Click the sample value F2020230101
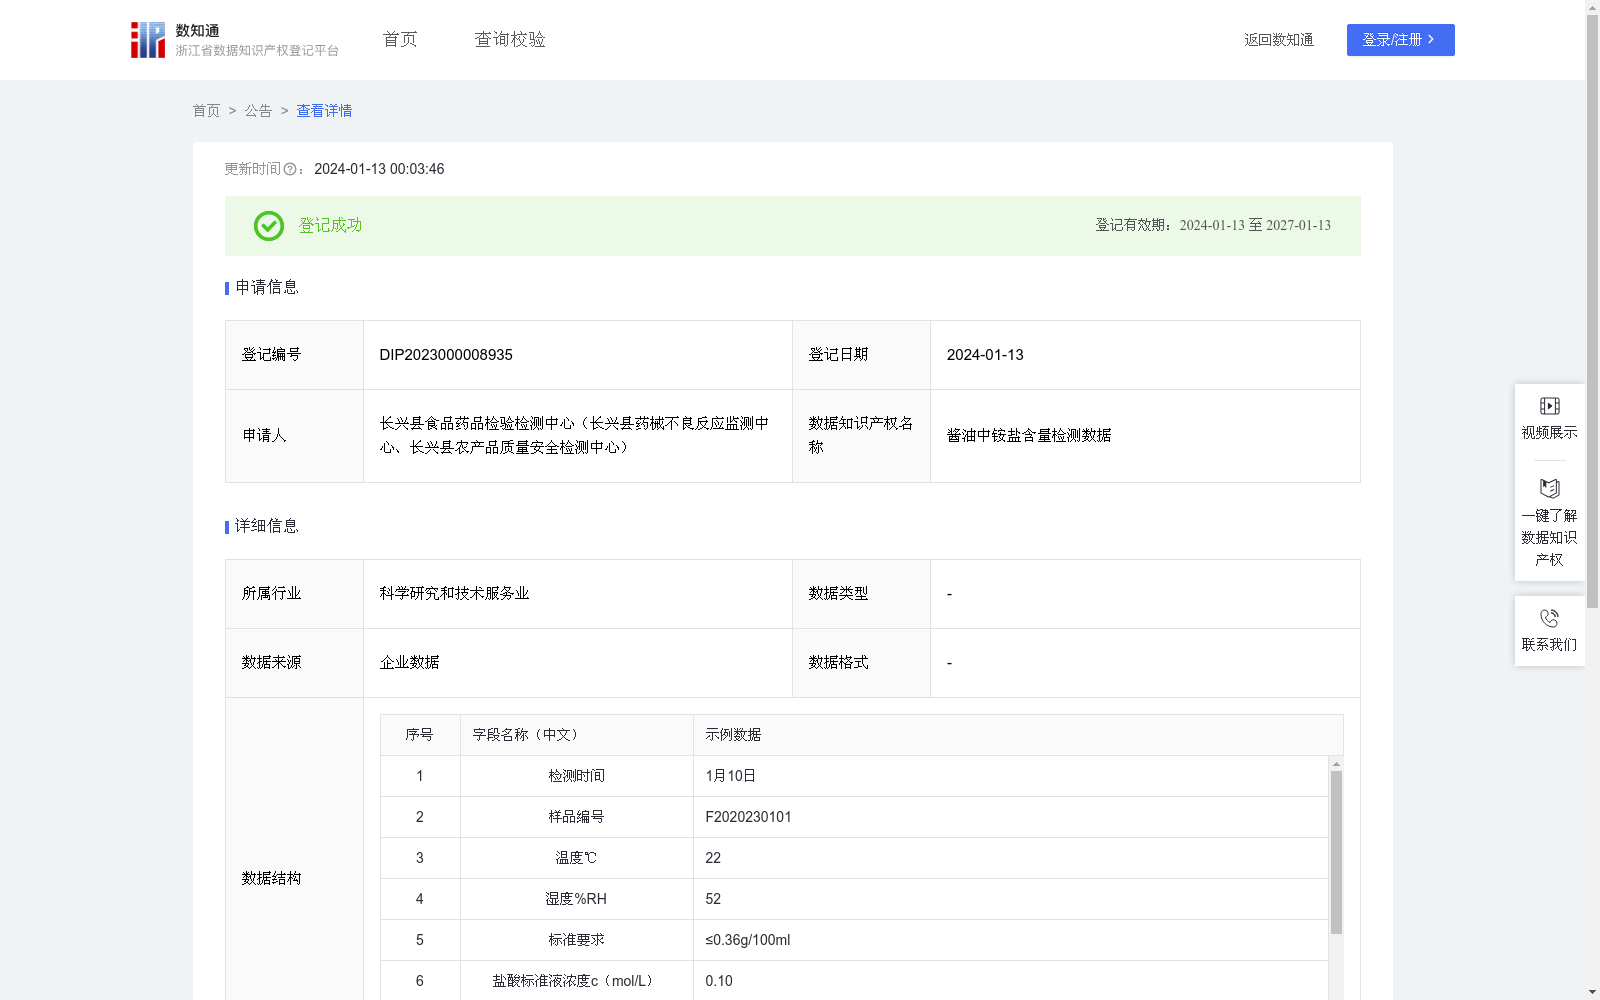 (x=748, y=817)
